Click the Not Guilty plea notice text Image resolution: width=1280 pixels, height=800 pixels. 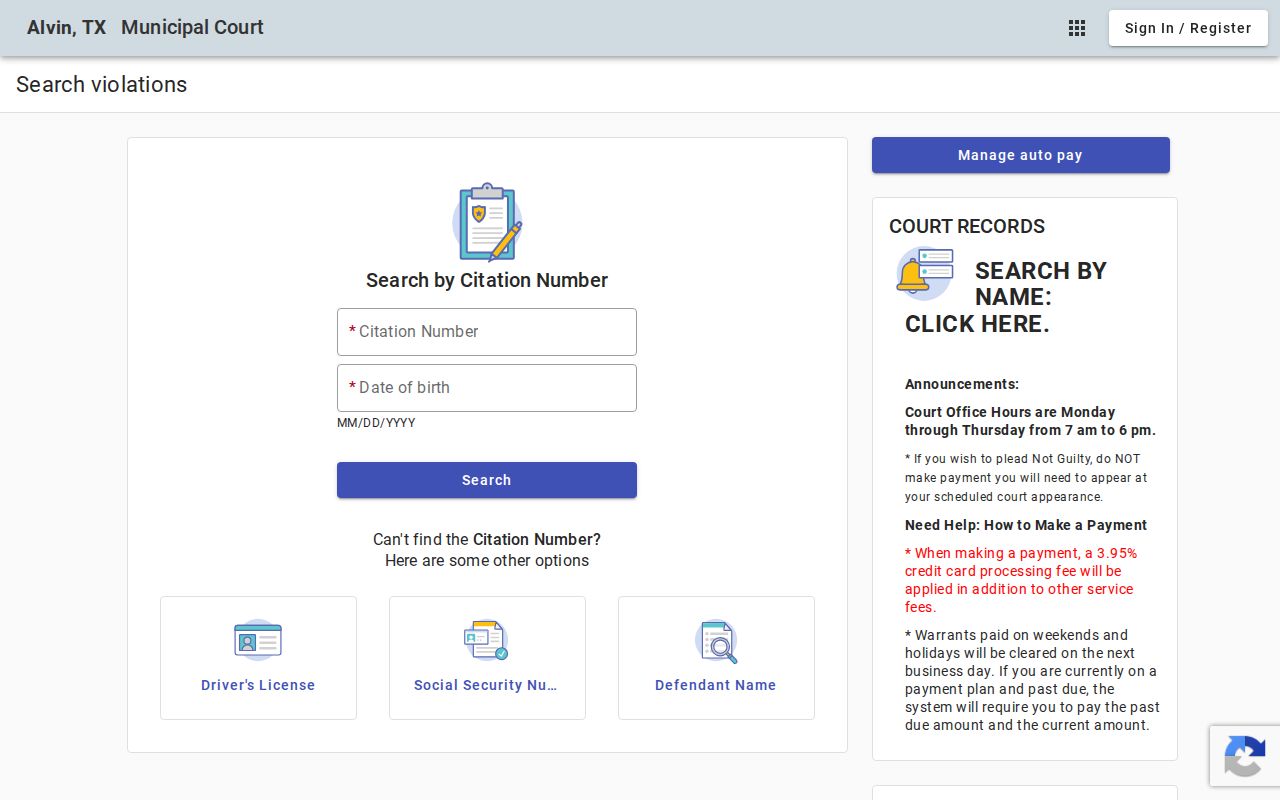pyautogui.click(x=1026, y=478)
